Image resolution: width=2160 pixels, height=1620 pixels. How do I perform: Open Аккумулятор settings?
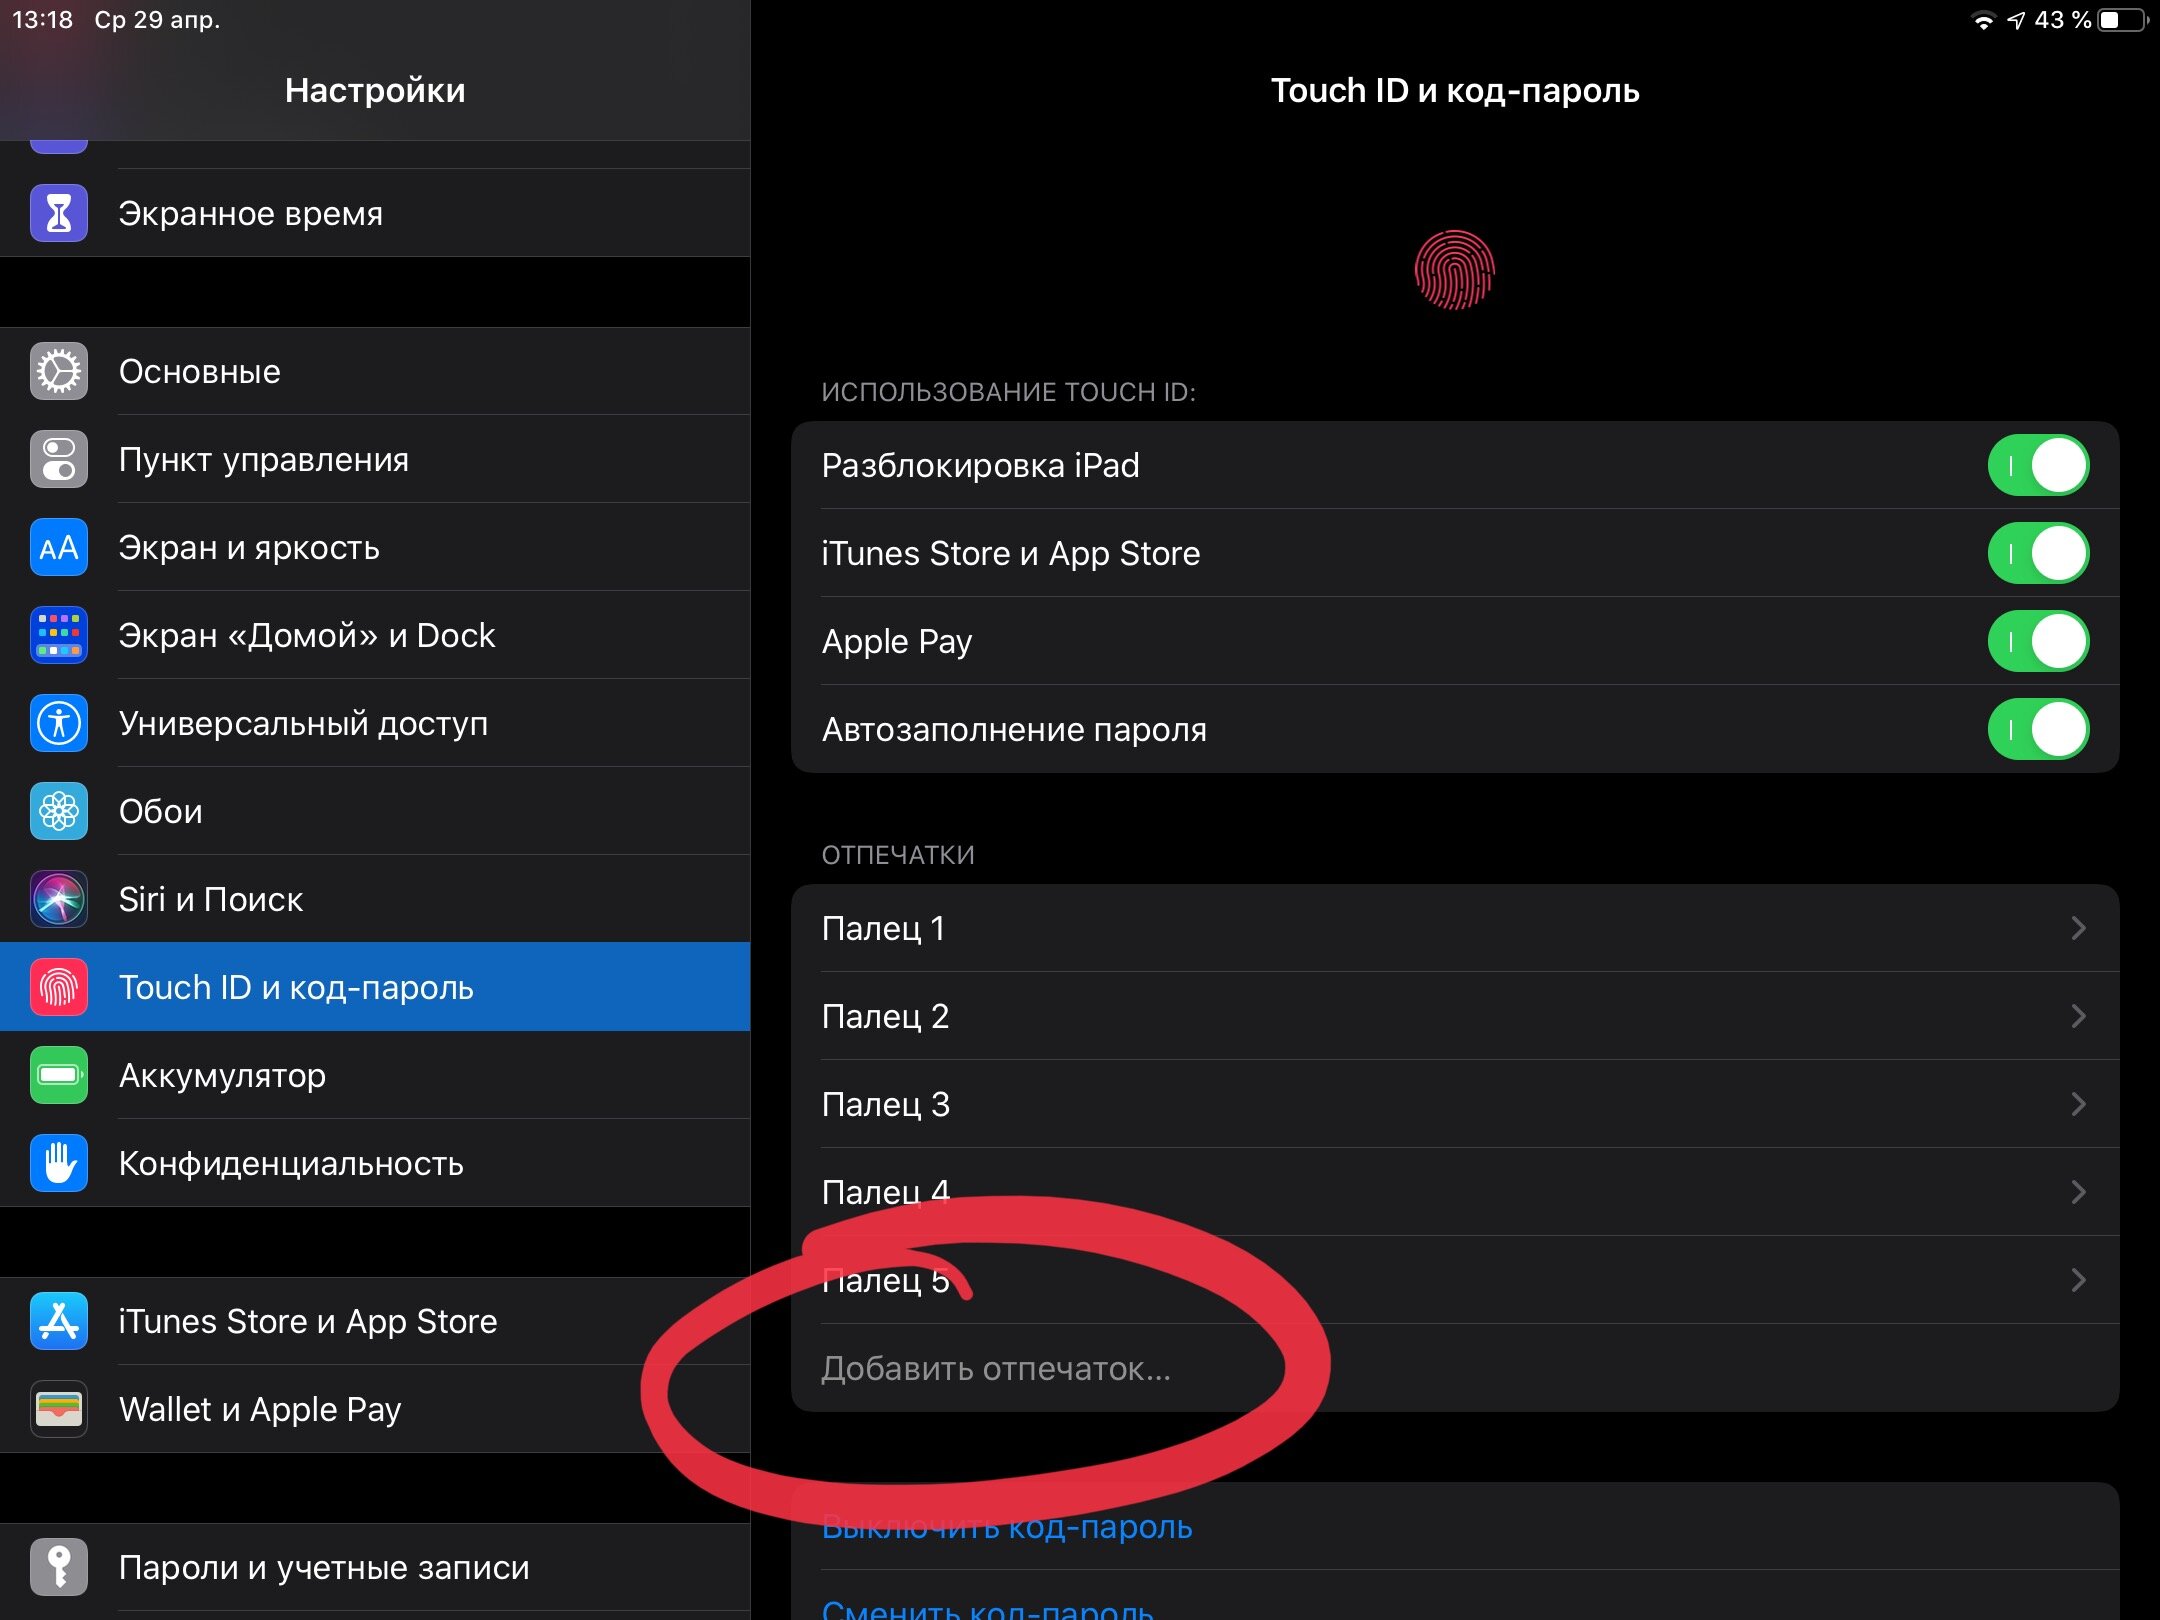[x=375, y=1076]
